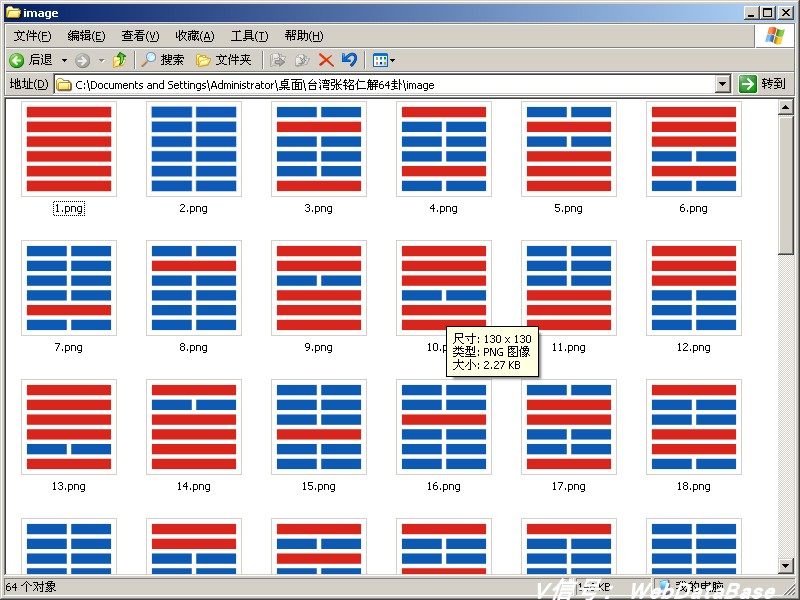Open the Back history dropdown arrow

[x=64, y=60]
